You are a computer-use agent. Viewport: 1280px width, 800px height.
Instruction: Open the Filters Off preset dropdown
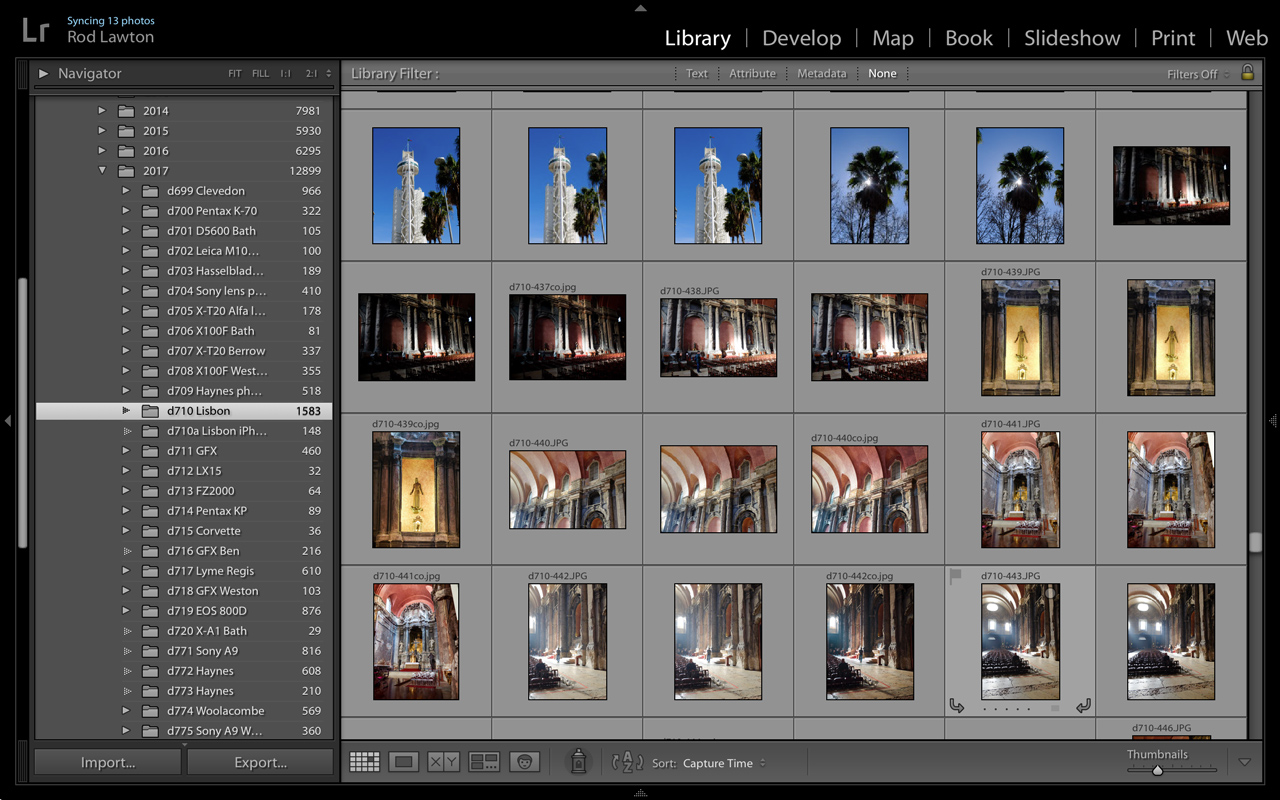coord(1198,74)
